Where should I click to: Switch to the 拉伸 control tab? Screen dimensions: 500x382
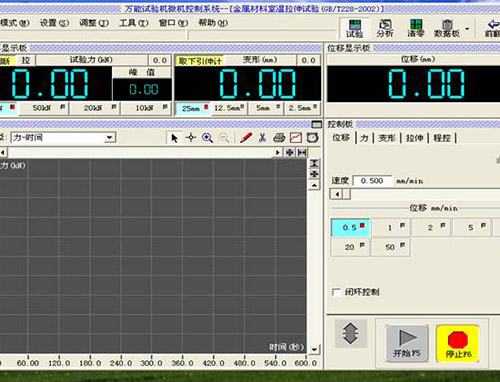coord(414,138)
